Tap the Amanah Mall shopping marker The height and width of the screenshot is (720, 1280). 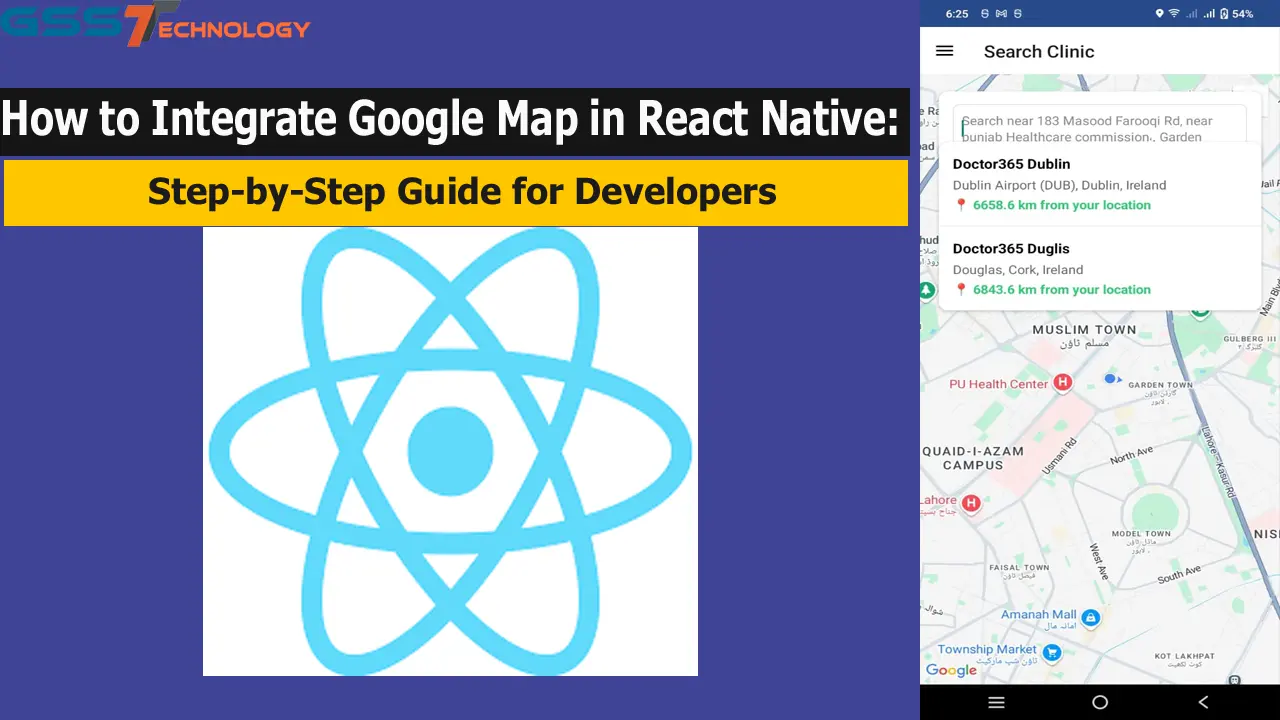pos(1091,618)
